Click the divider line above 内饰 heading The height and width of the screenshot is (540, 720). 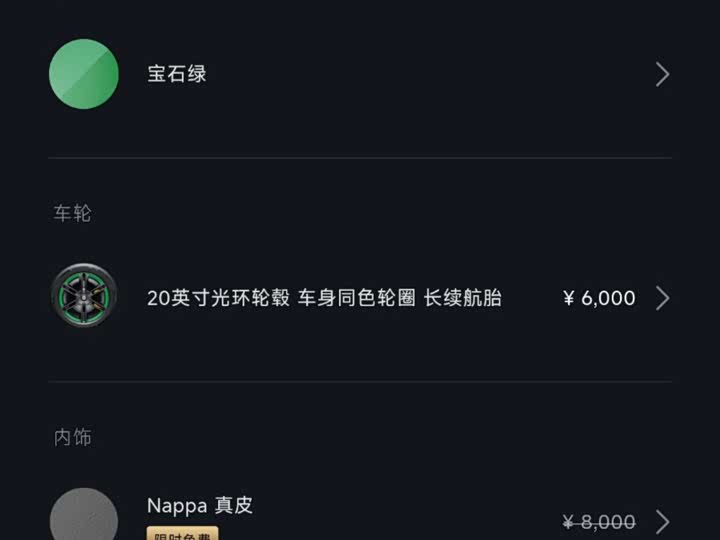pyautogui.click(x=360, y=381)
